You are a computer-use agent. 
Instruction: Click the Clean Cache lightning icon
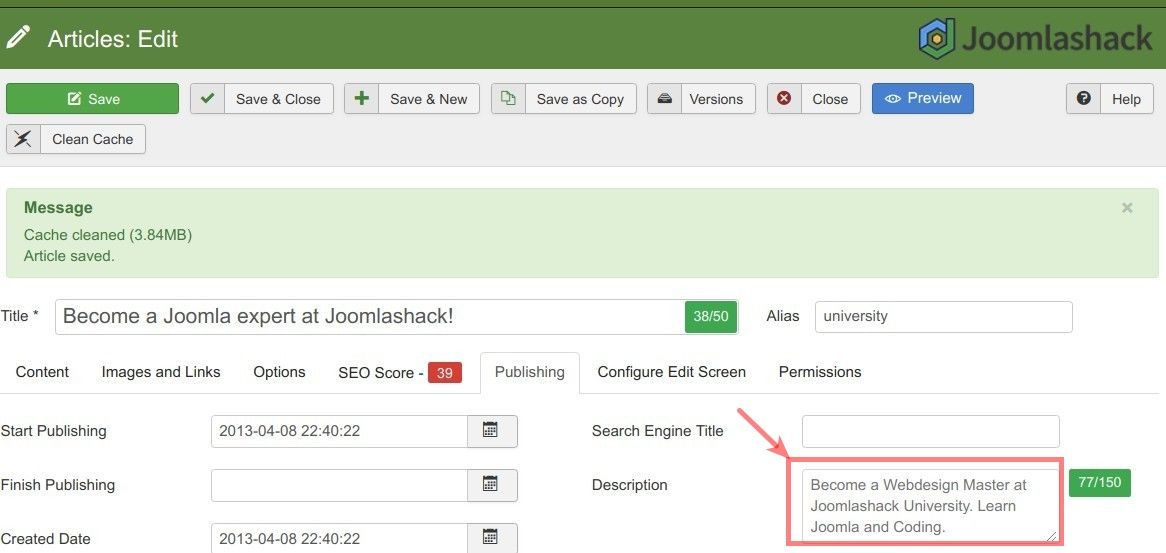pyautogui.click(x=23, y=139)
